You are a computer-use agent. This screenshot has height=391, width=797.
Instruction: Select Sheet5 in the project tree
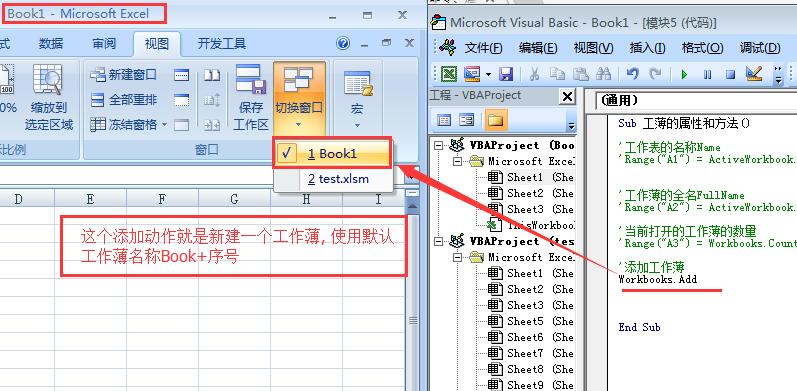530,321
